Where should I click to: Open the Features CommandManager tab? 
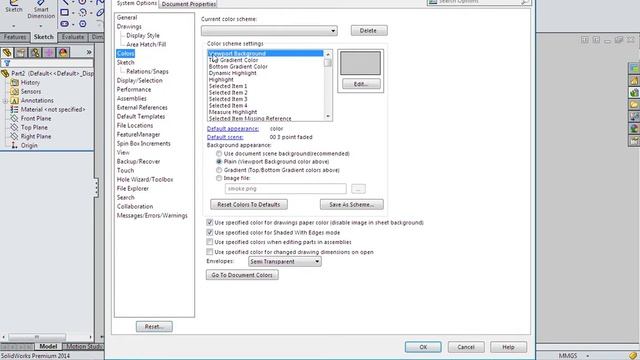(x=15, y=37)
